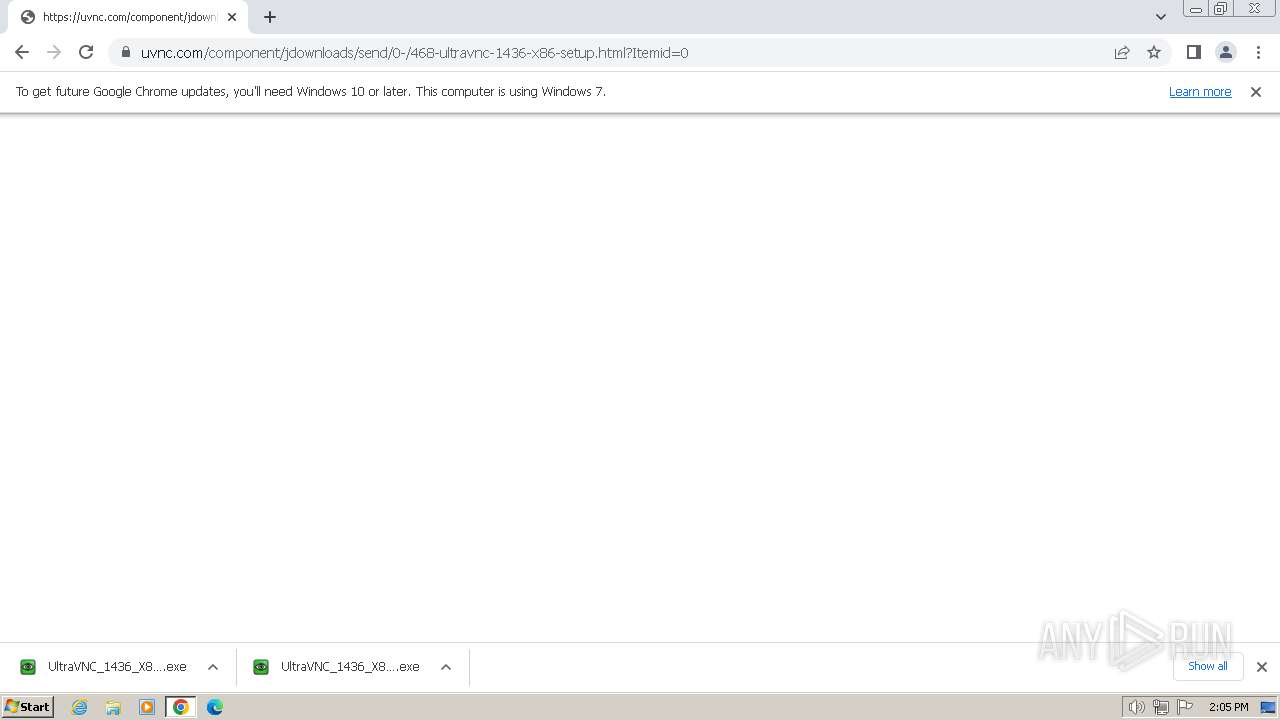Open Windows Start menu
Image resolution: width=1280 pixels, height=720 pixels.
28,707
